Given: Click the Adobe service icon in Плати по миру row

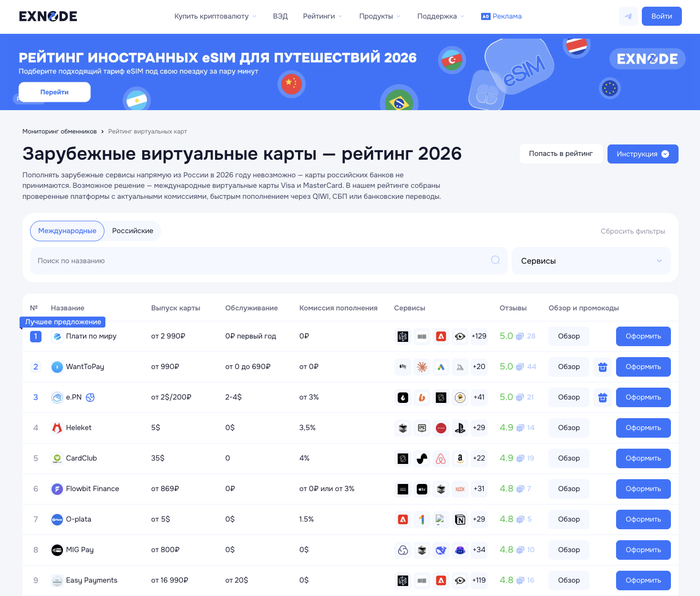Looking at the screenshot, I should coord(441,337).
